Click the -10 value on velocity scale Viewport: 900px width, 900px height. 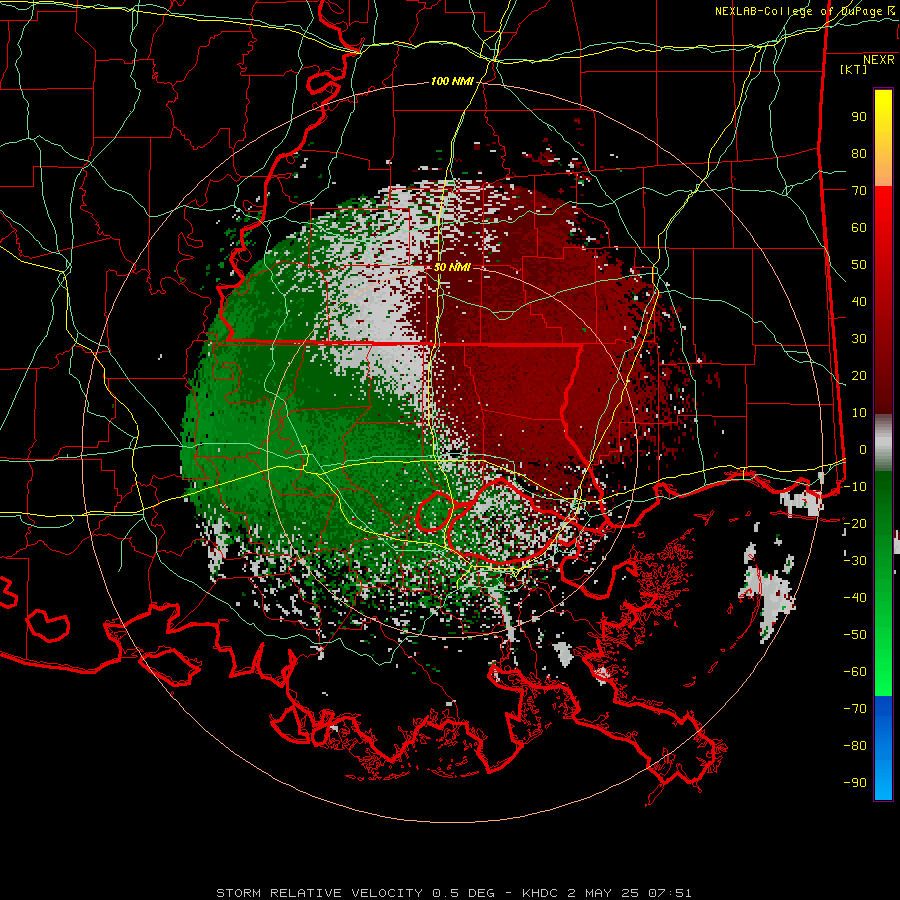(x=855, y=487)
